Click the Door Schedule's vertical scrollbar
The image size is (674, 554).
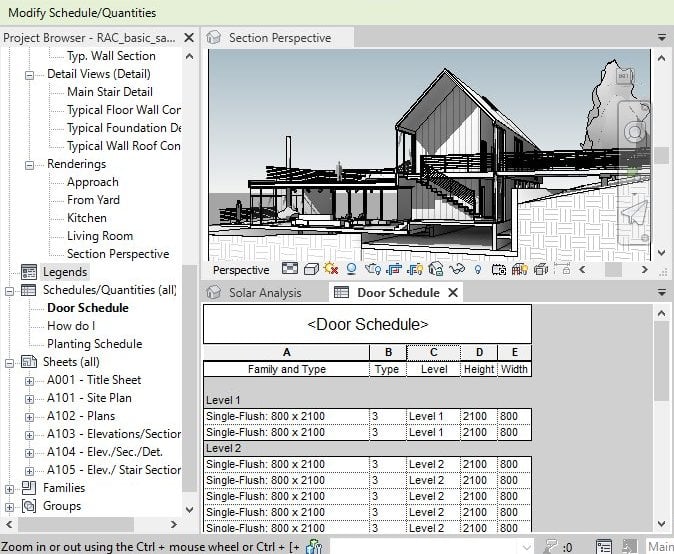pos(662,361)
